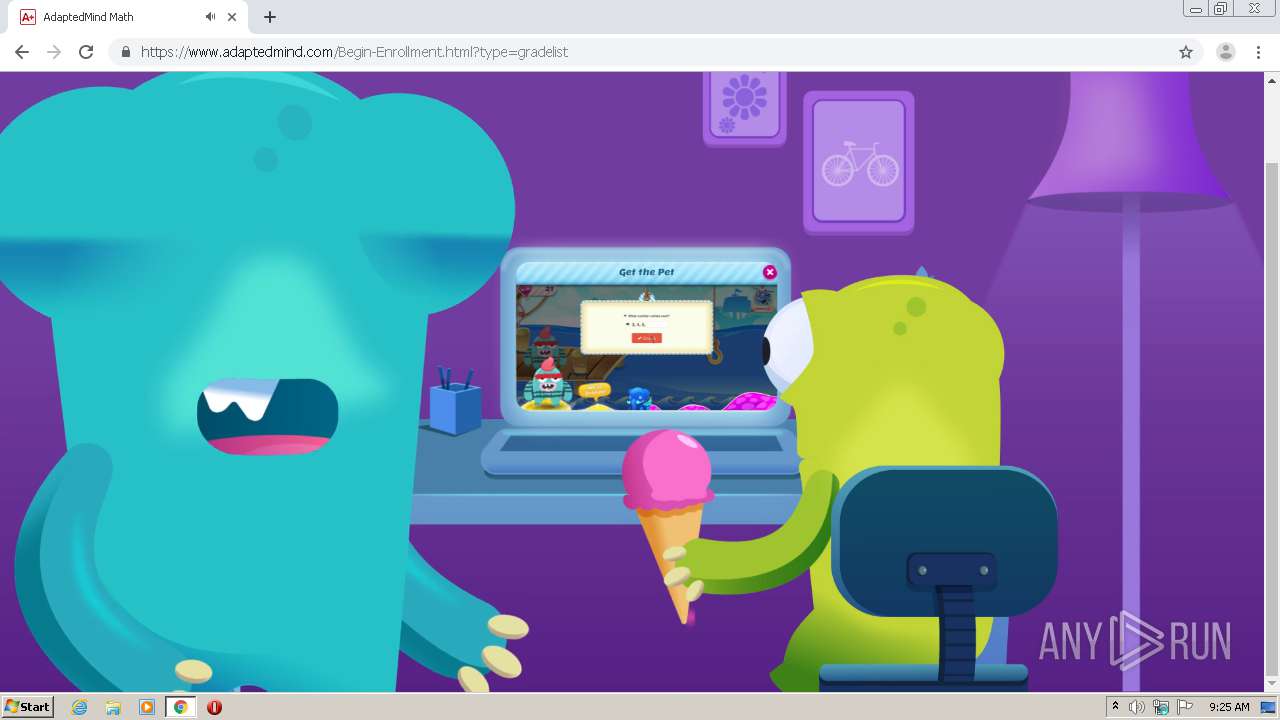1280x720 pixels.
Task: Open Windows Explorer folder from the taskbar
Action: point(113,707)
